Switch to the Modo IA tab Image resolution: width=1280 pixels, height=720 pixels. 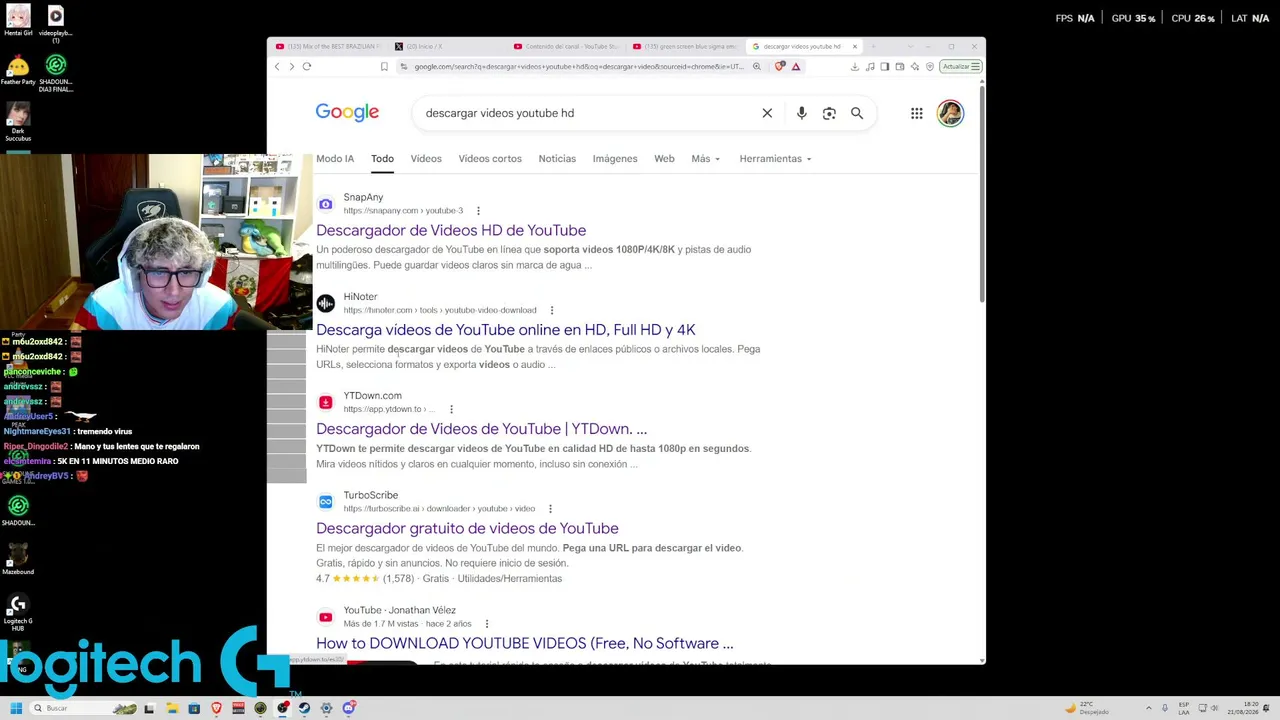335,159
